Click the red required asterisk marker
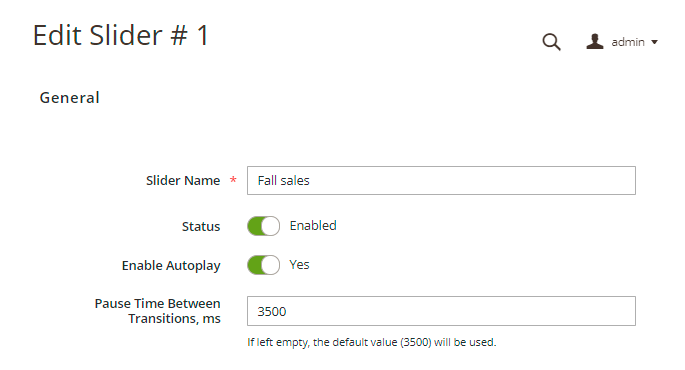Viewport: 685px width, 370px height. (233, 180)
